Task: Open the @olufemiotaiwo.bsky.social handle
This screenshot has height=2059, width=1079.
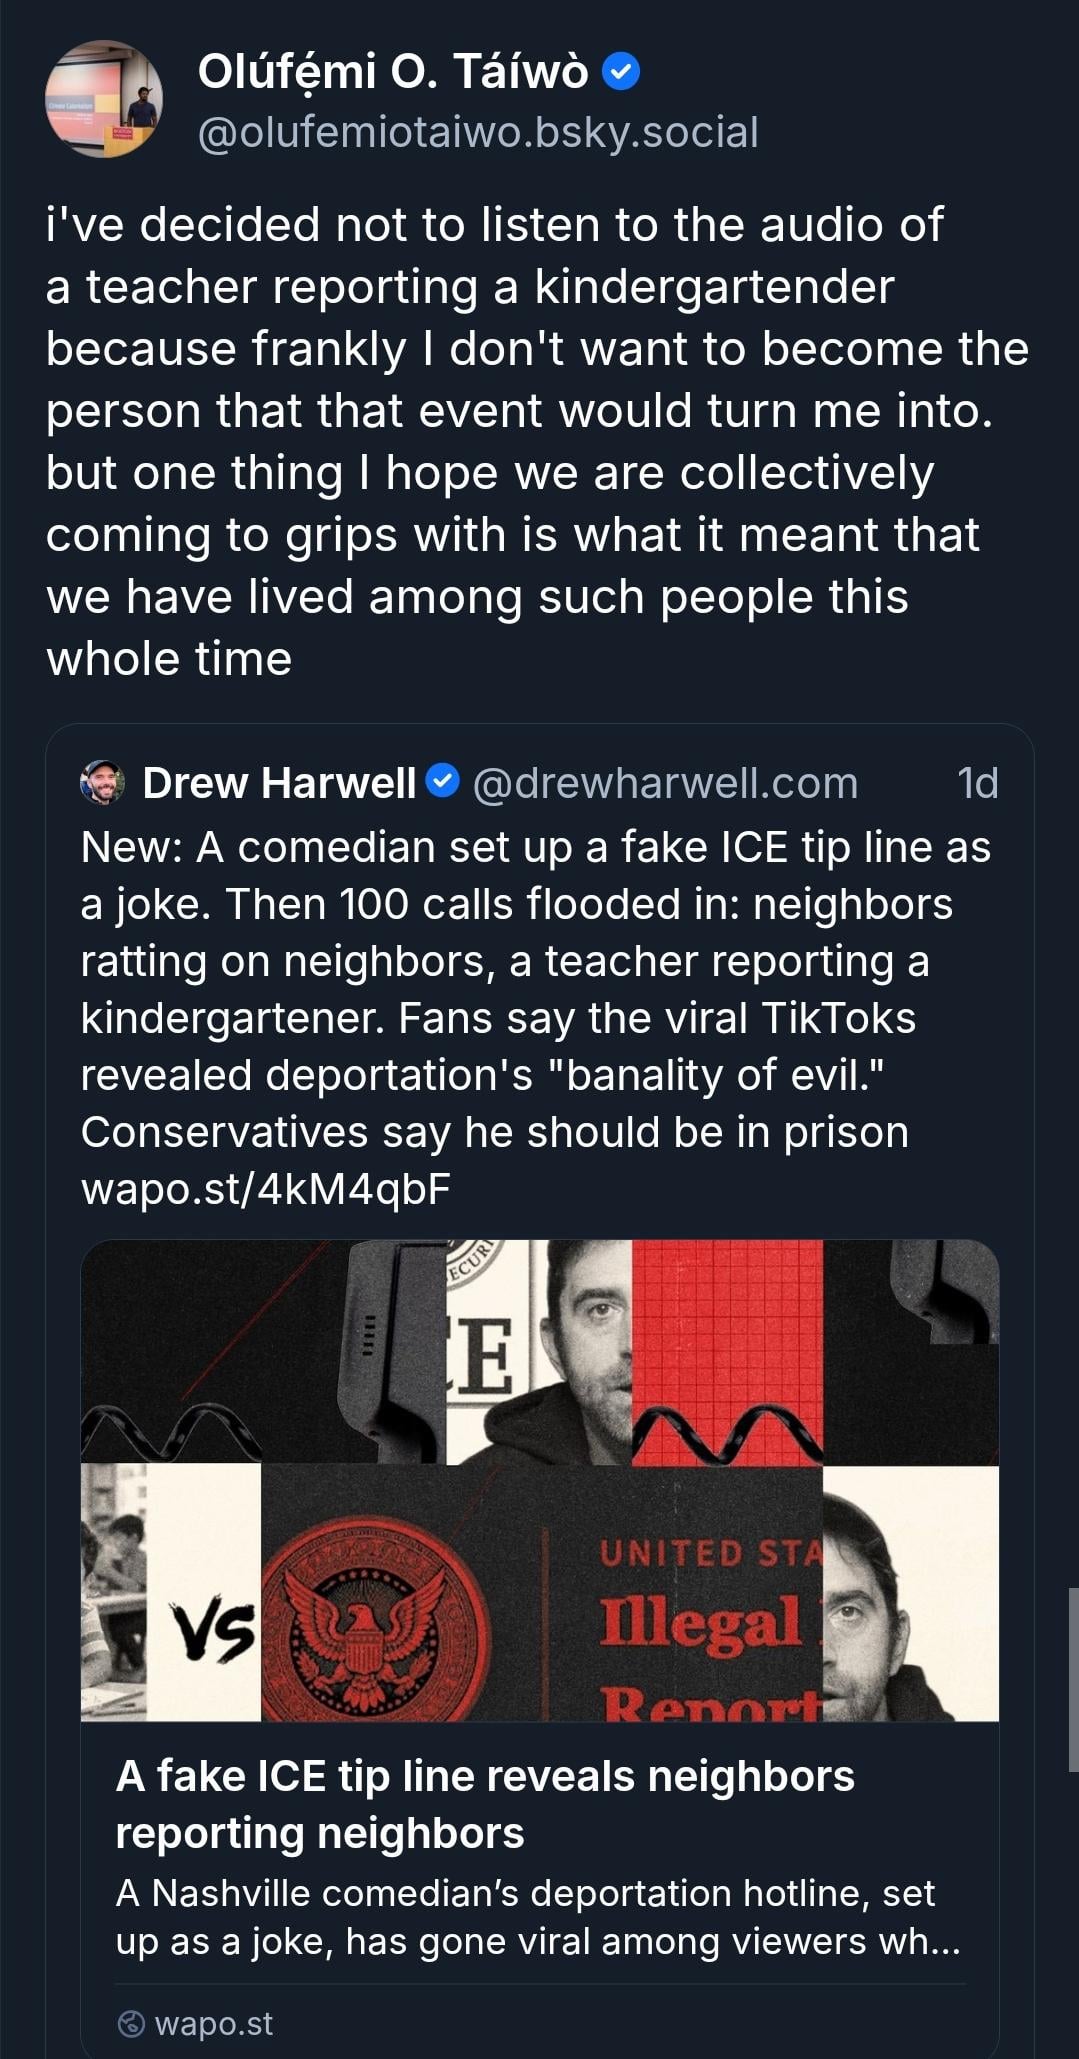Action: click(477, 133)
